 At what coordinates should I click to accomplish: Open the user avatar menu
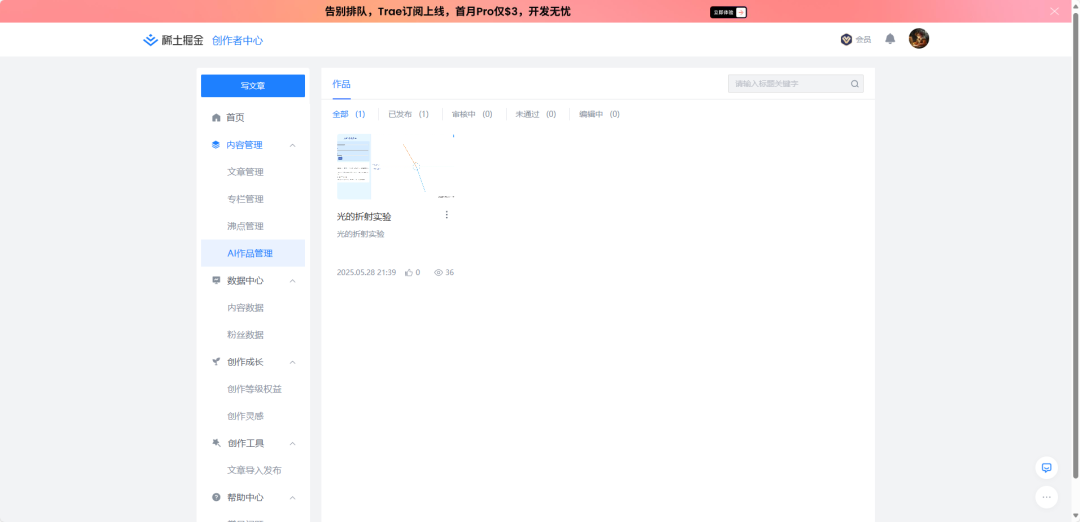(x=919, y=39)
